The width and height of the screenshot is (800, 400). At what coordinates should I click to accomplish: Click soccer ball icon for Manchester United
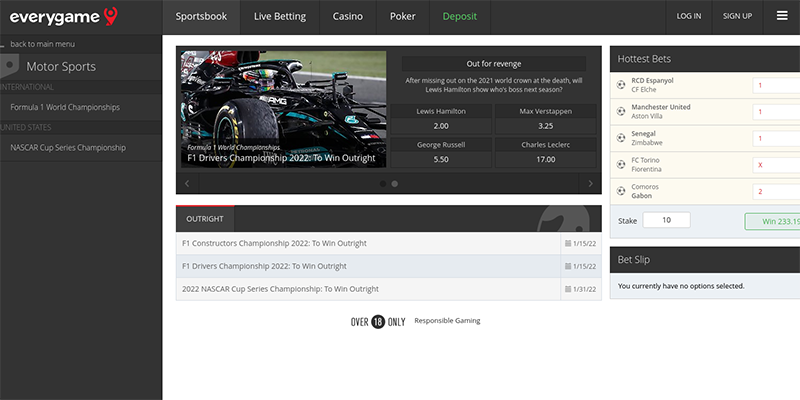621,111
